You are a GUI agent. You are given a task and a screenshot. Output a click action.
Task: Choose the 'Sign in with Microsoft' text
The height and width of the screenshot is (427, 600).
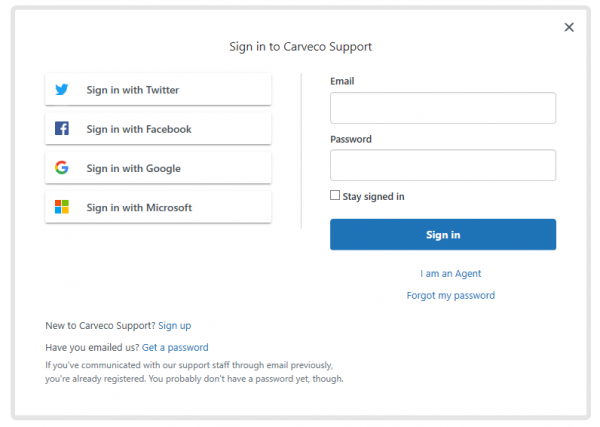click(139, 207)
